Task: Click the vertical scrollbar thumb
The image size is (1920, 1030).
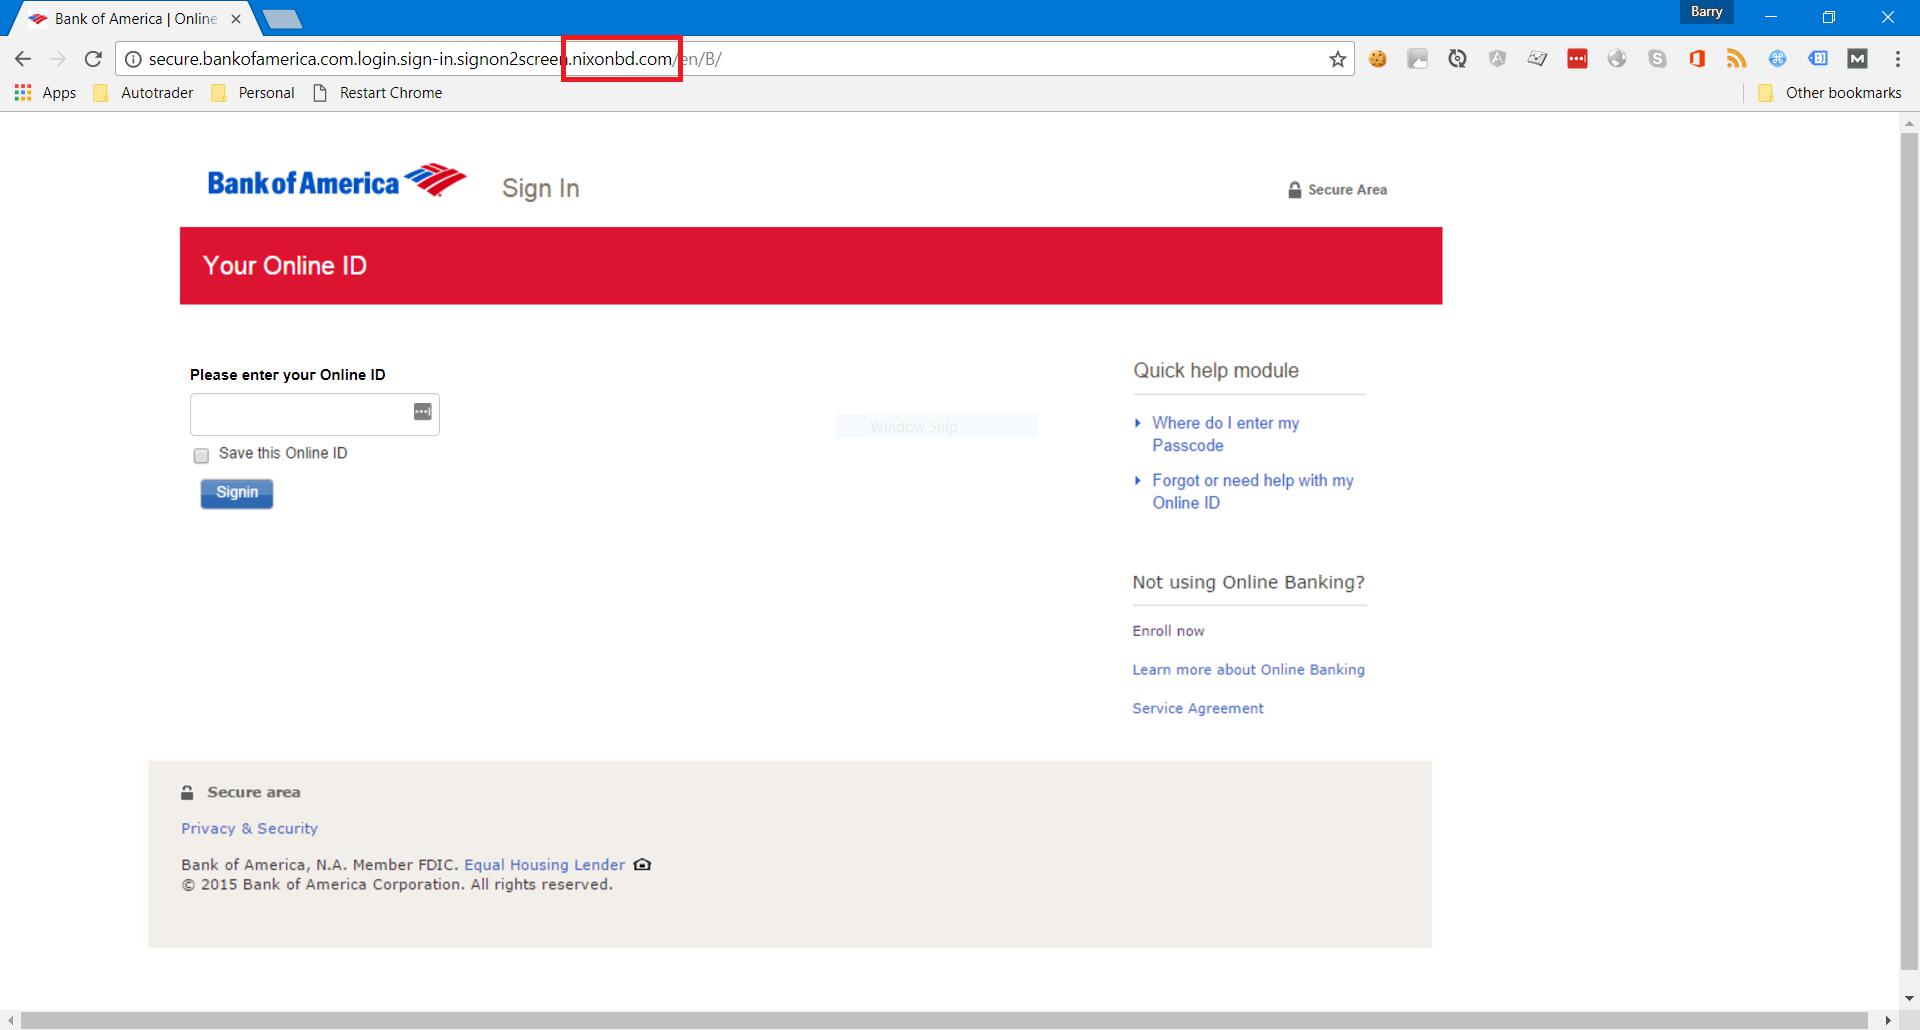Action: (1909, 550)
